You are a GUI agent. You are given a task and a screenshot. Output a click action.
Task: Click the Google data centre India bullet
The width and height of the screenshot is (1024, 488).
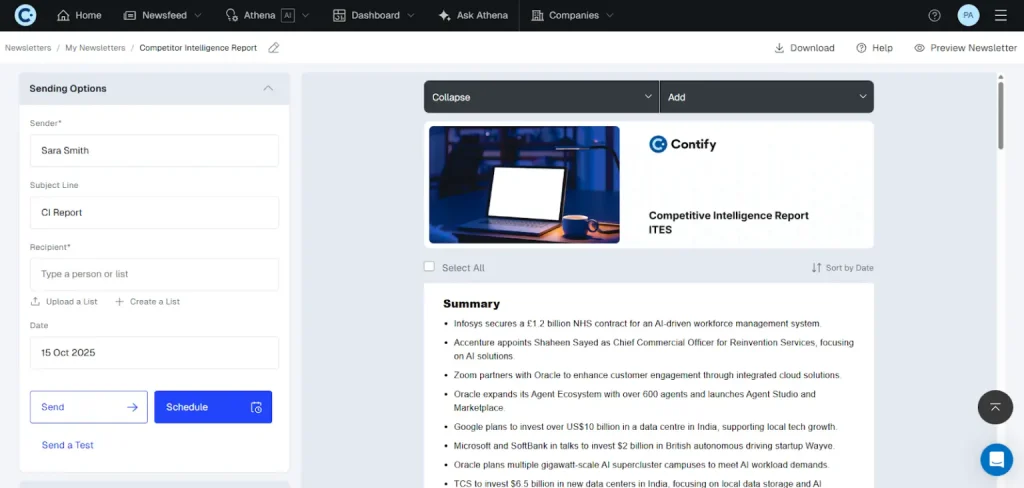coord(645,427)
